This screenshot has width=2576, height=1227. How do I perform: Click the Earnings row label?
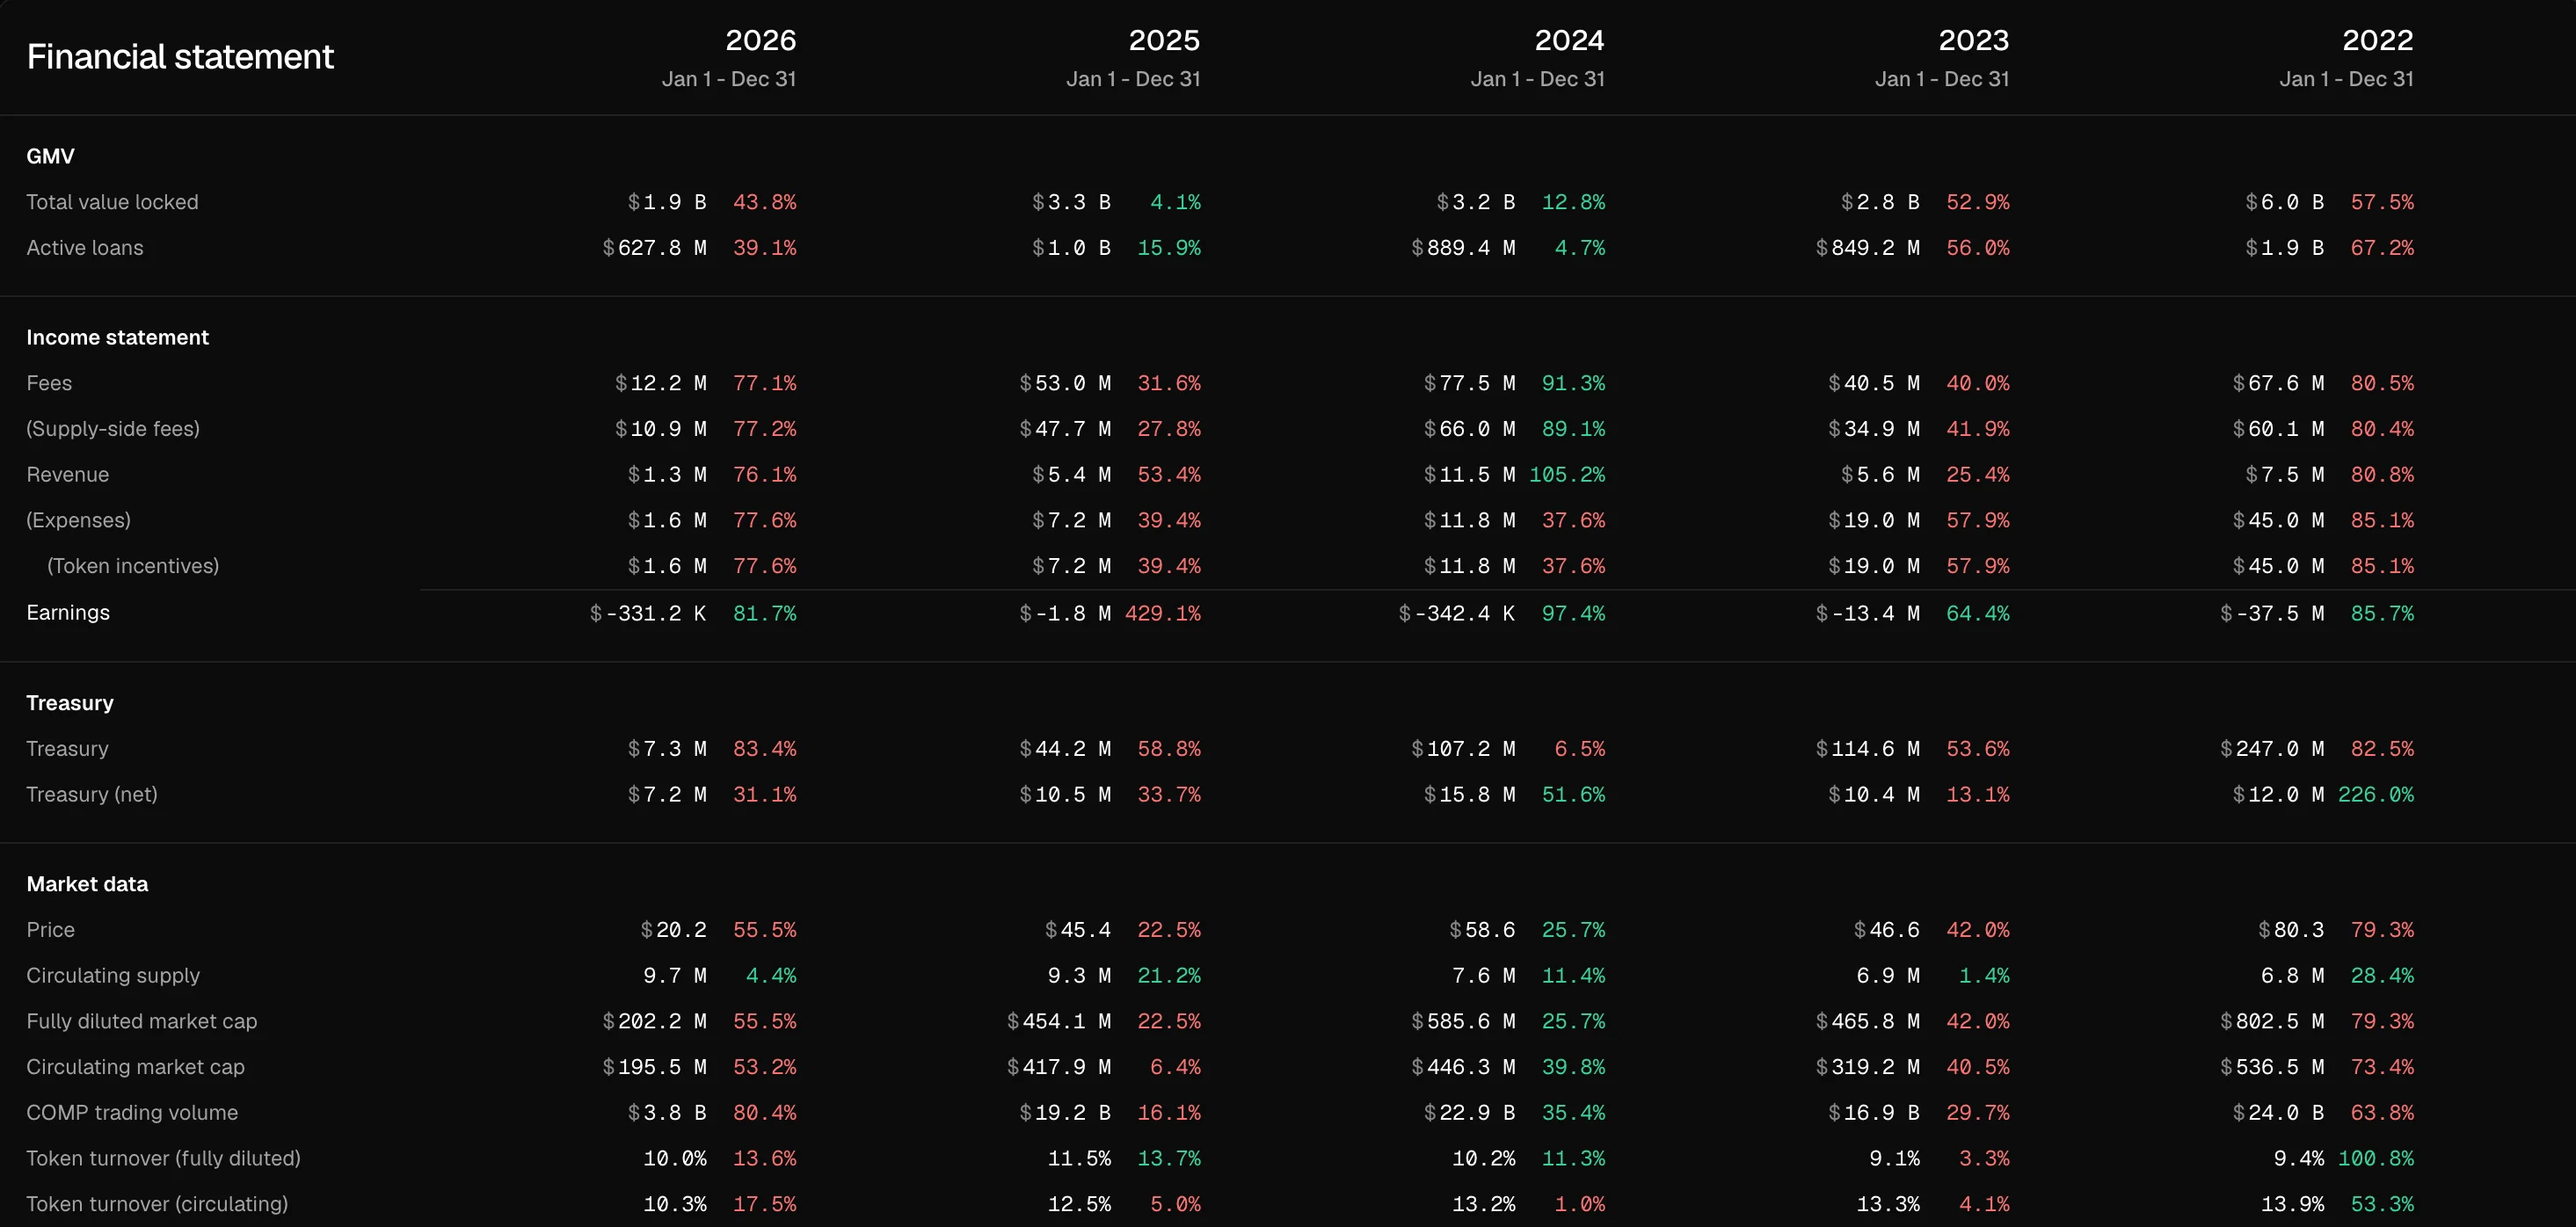[68, 613]
